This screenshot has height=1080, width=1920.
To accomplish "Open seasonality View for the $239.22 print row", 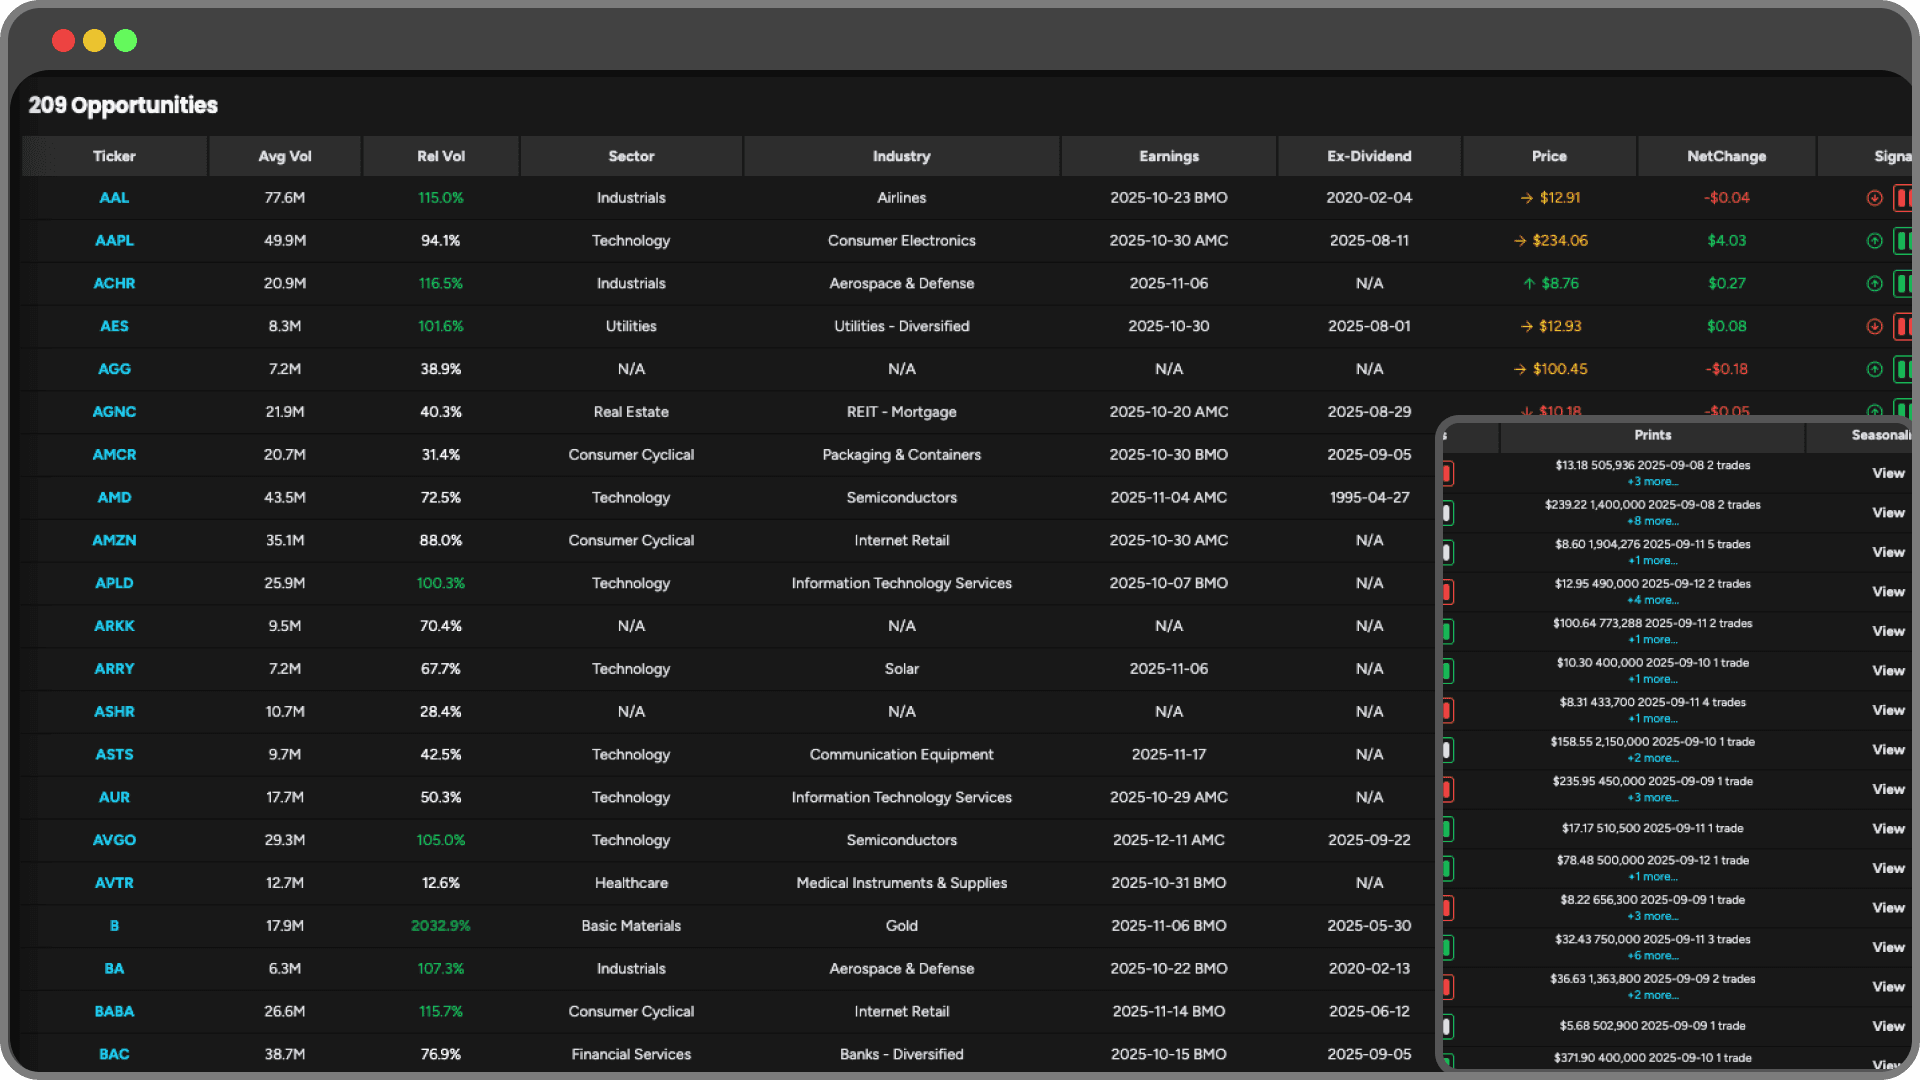I will point(1888,513).
